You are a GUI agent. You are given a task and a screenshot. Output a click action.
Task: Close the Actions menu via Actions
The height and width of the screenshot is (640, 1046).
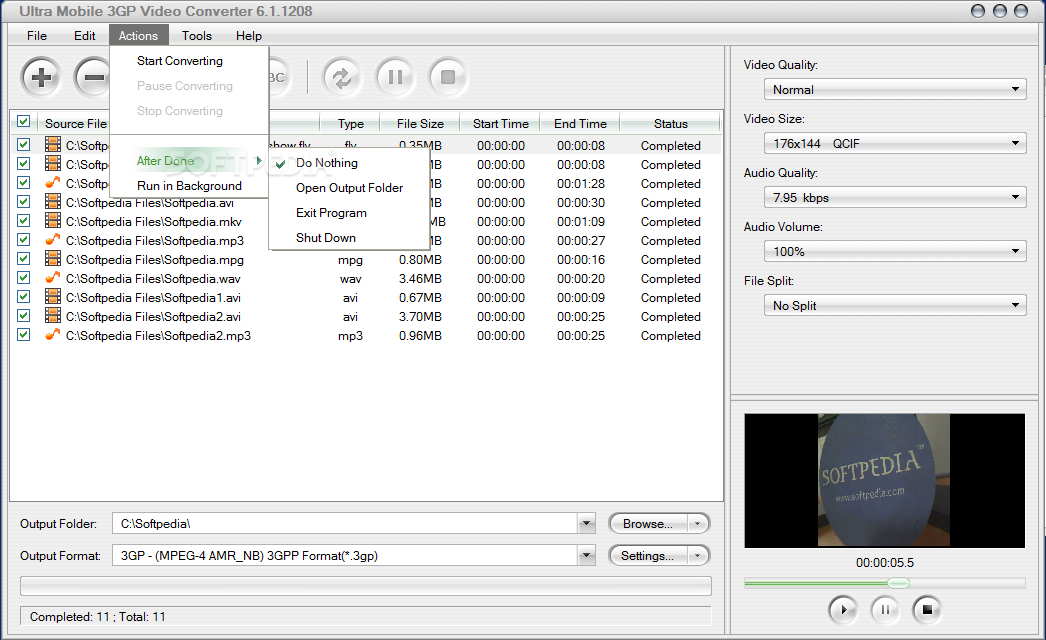pyautogui.click(x=138, y=36)
